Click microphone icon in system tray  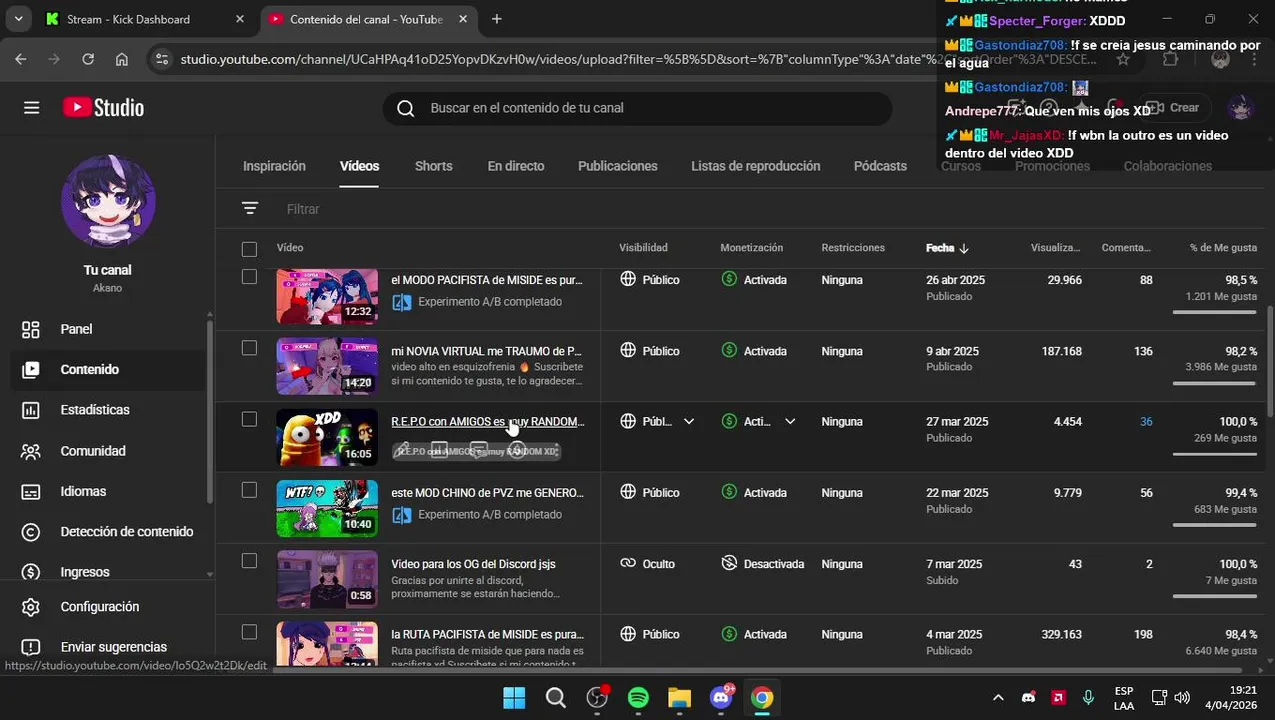pyautogui.click(x=1088, y=698)
